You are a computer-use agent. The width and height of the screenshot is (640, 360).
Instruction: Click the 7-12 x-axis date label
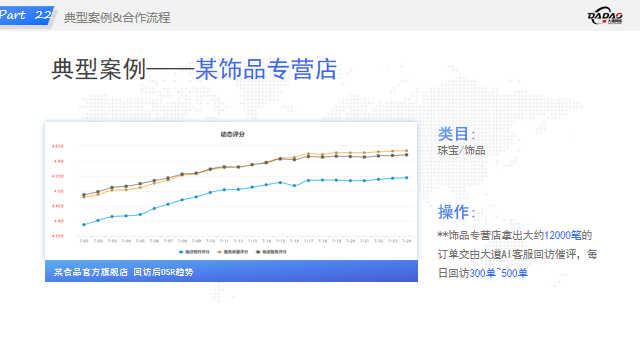(x=238, y=241)
